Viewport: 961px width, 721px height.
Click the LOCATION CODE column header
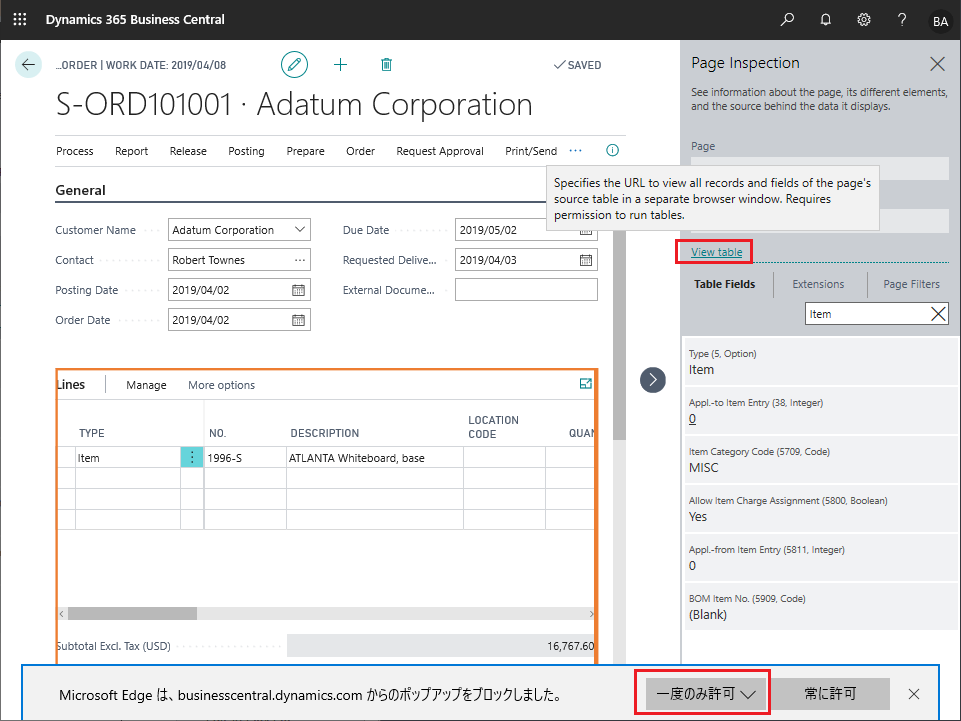point(493,427)
